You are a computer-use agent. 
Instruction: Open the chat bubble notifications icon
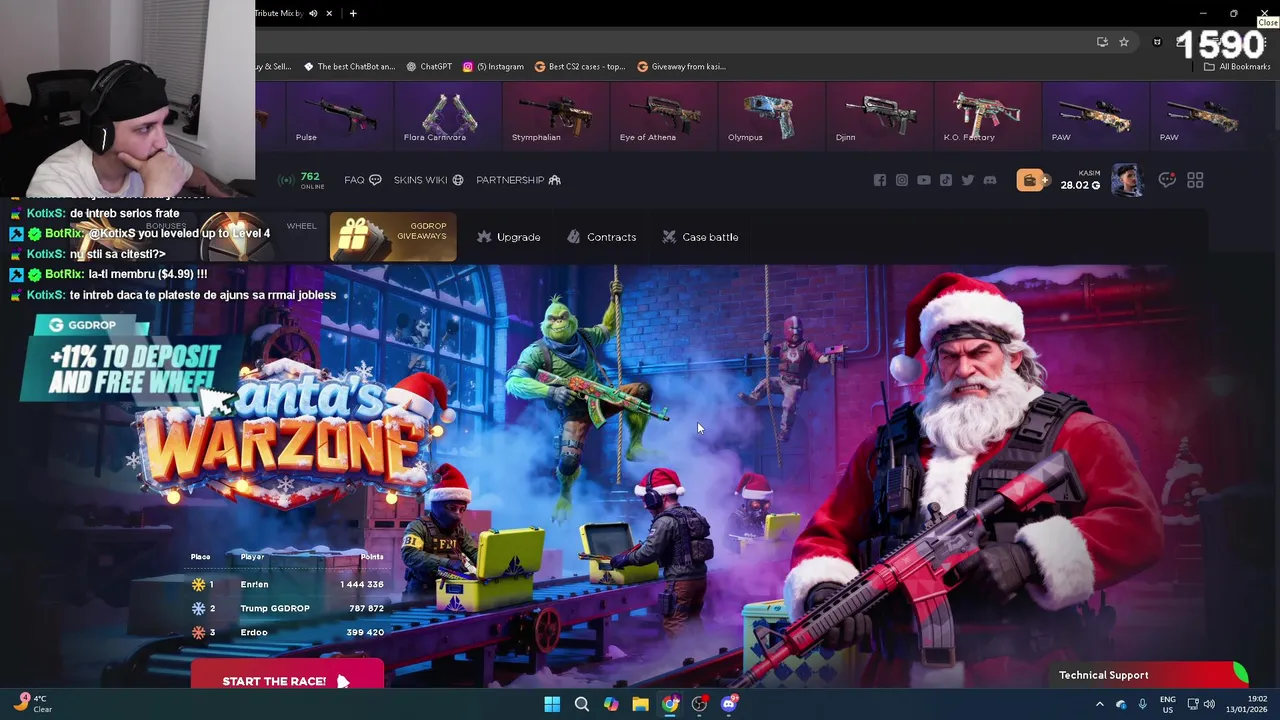[x=1167, y=180]
